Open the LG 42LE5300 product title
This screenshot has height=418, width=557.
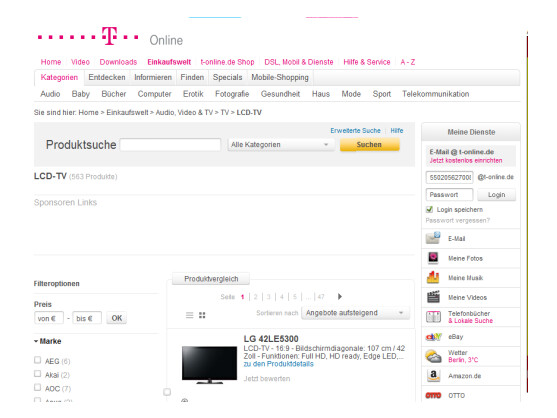coord(271,339)
